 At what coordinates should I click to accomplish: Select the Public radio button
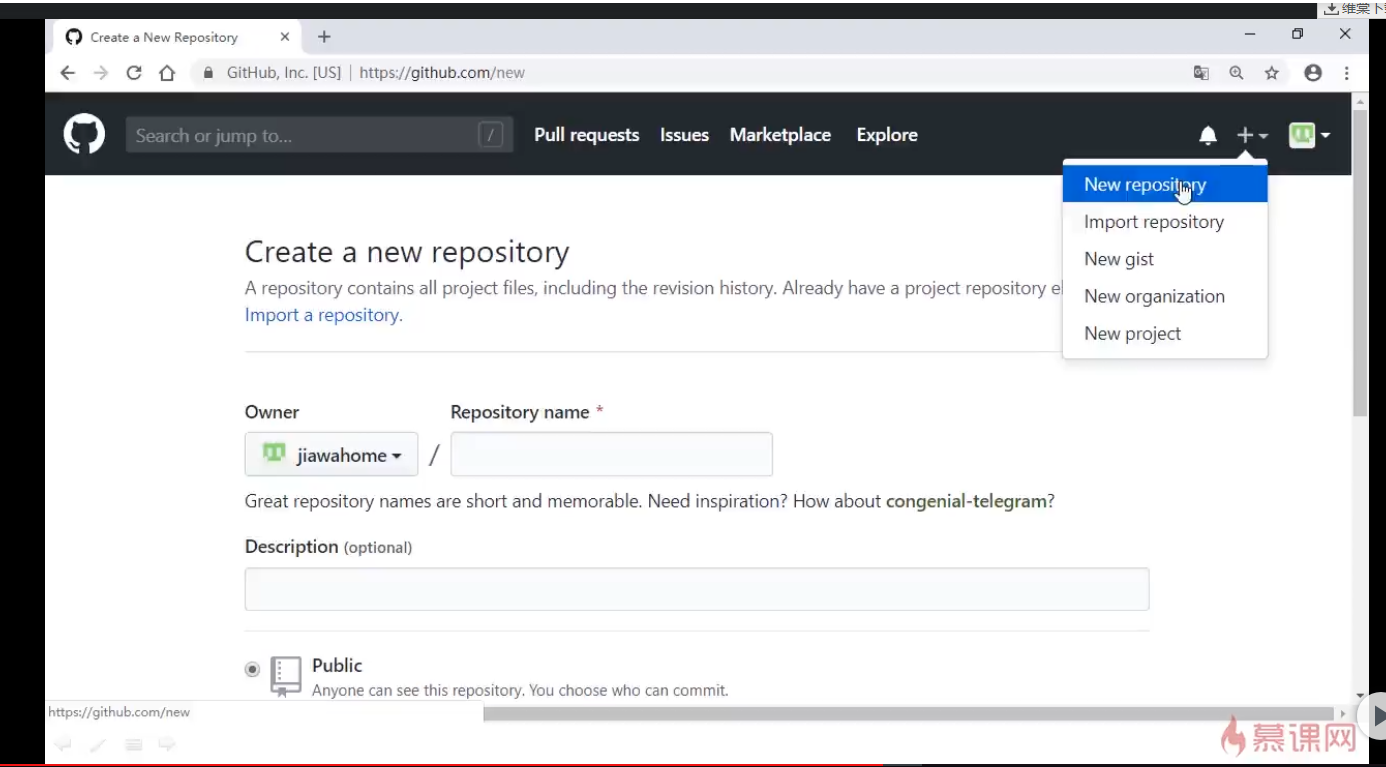(x=252, y=669)
